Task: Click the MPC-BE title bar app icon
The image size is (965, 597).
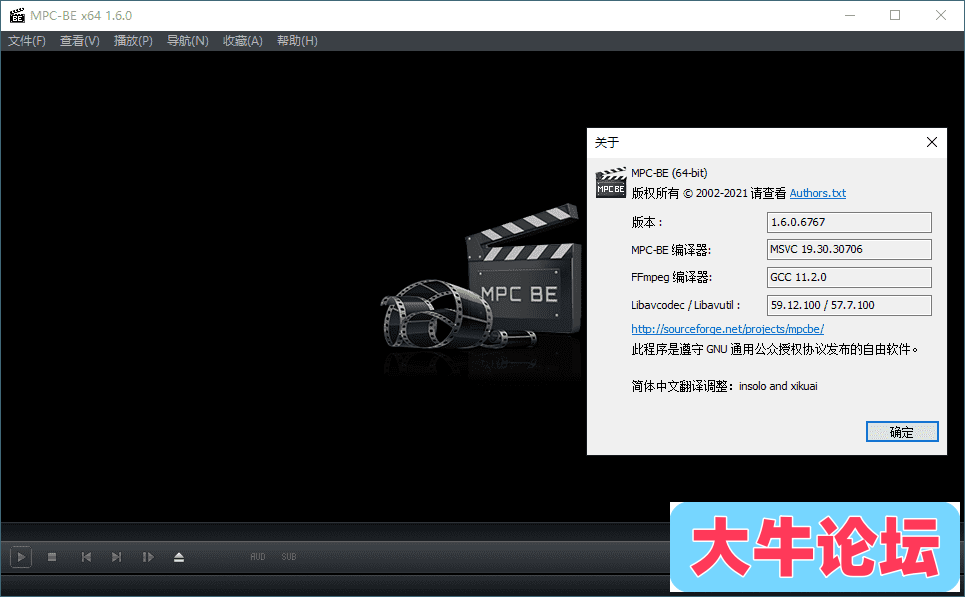Action: click(17, 15)
